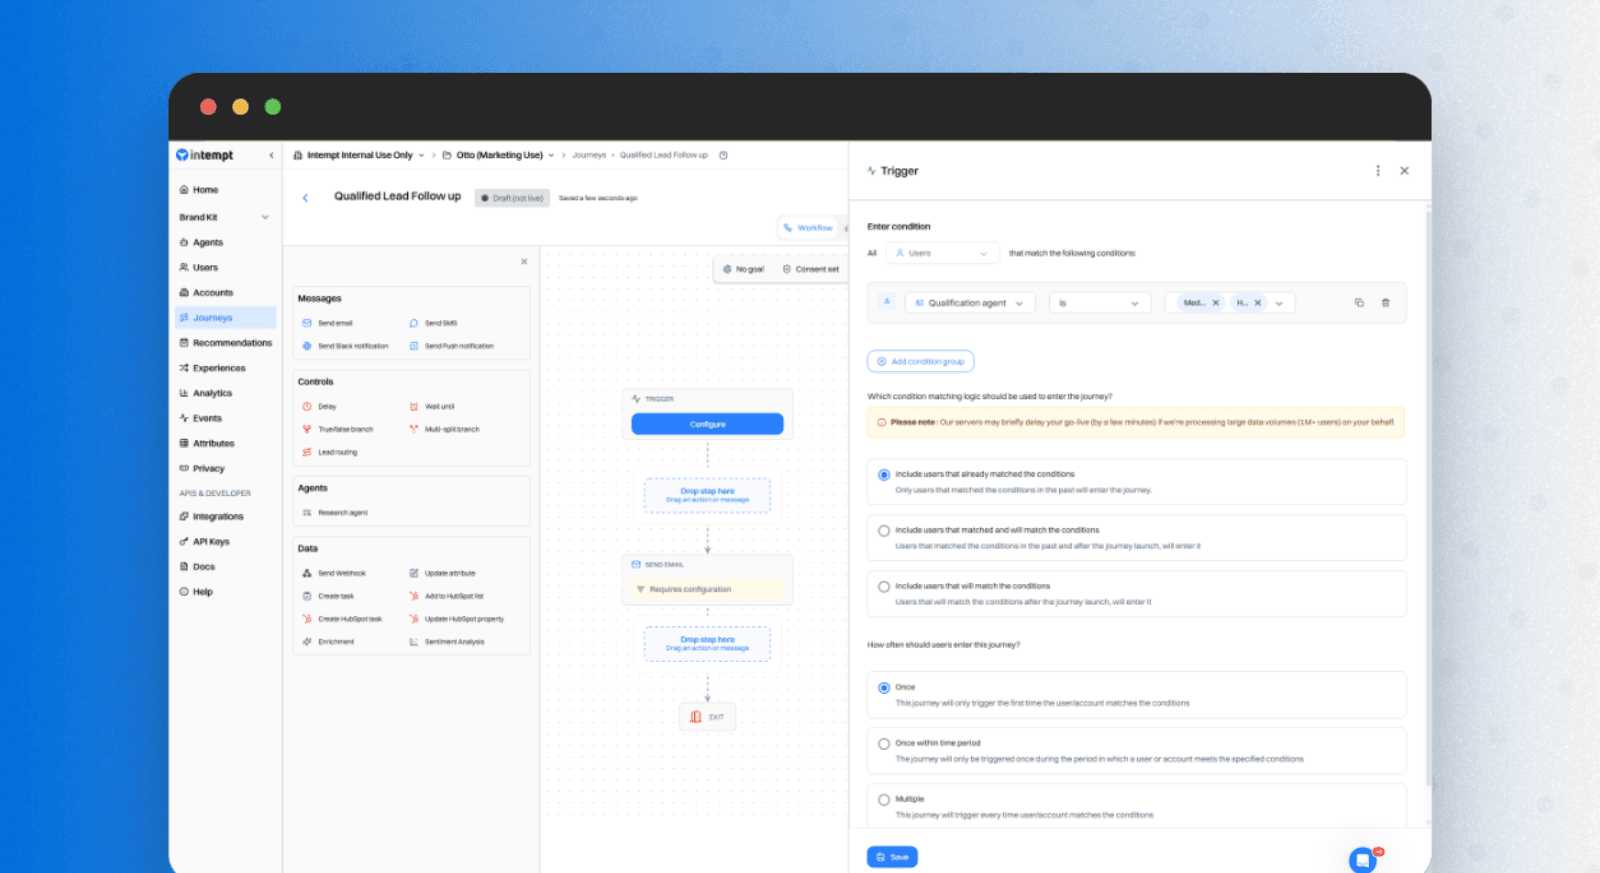Click the info icon after the breadcrumb
Screen dimensions: 1600x873
(723, 155)
